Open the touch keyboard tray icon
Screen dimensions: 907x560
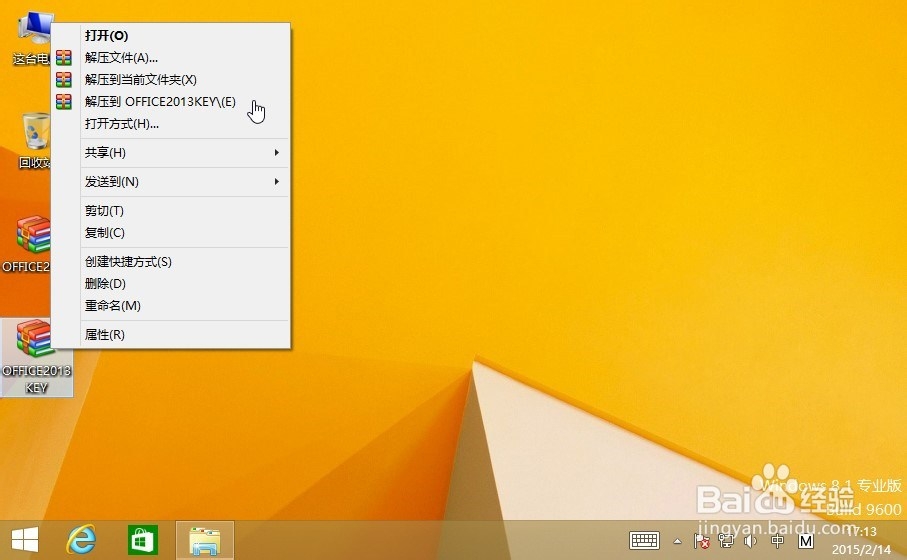pyautogui.click(x=644, y=541)
